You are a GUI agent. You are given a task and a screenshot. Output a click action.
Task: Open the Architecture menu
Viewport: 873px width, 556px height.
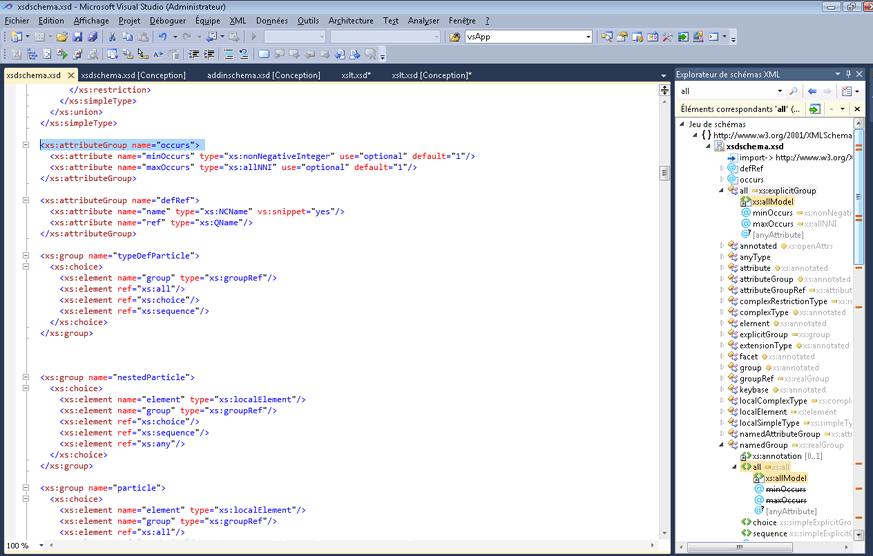pyautogui.click(x=351, y=21)
